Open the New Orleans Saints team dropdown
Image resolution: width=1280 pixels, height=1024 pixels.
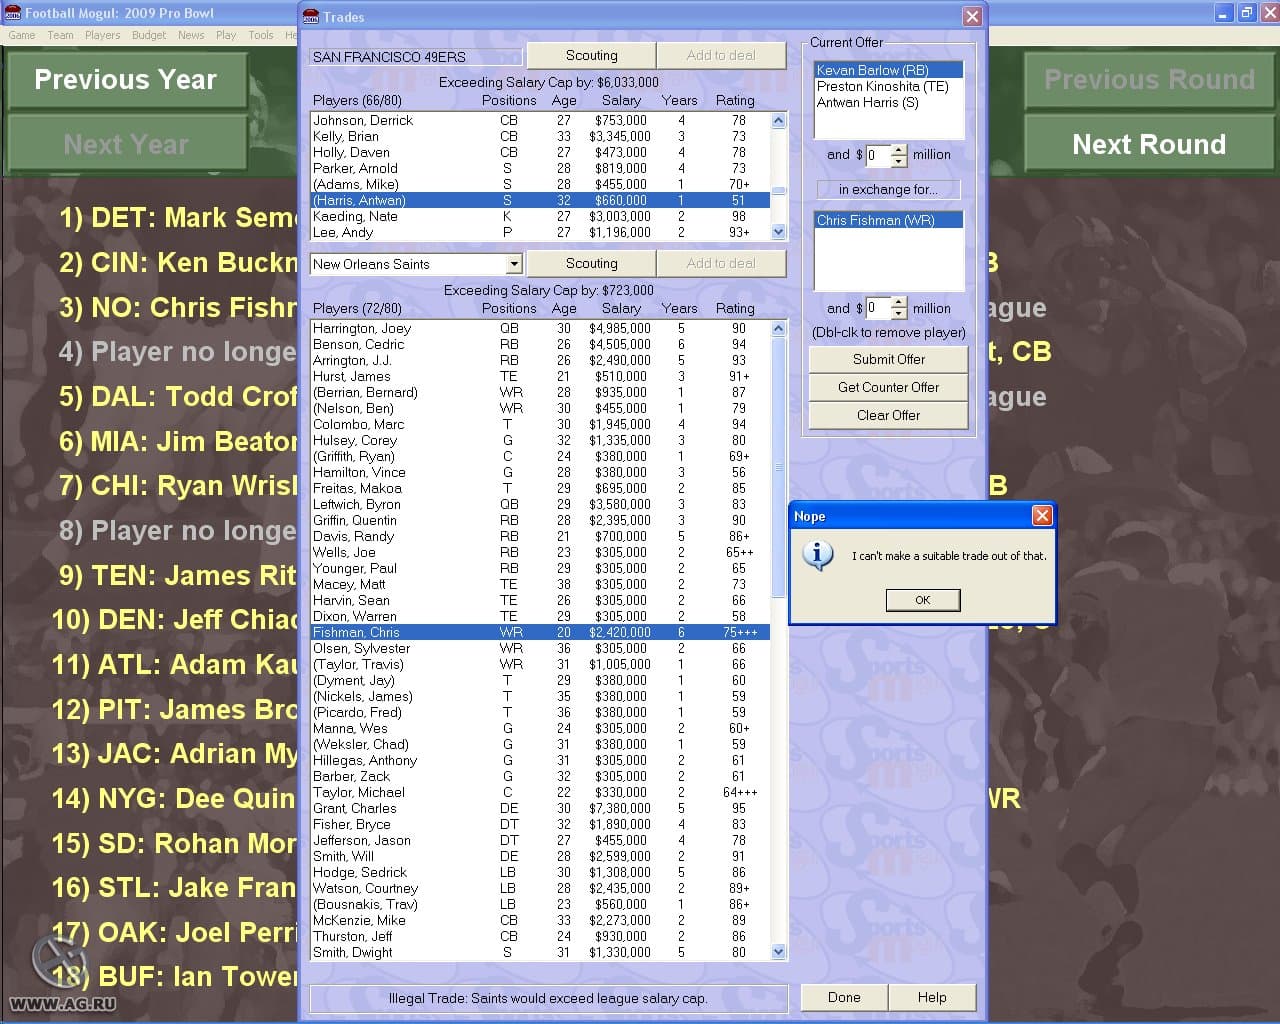[x=513, y=264]
